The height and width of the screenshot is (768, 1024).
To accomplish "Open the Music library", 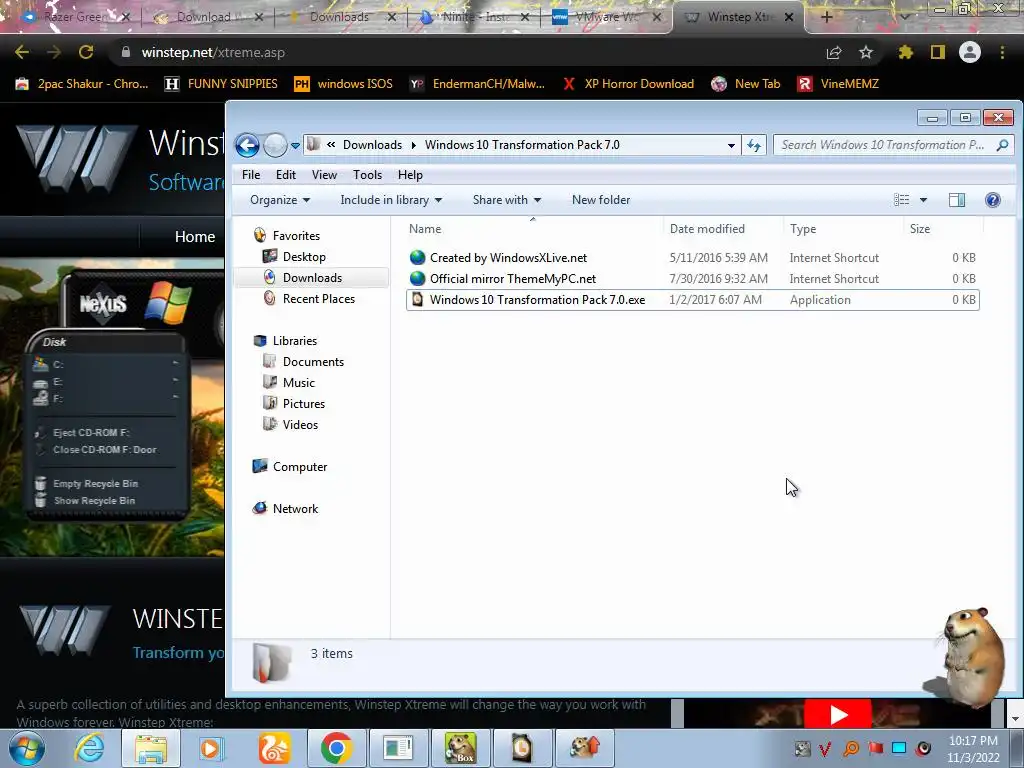I will [298, 383].
